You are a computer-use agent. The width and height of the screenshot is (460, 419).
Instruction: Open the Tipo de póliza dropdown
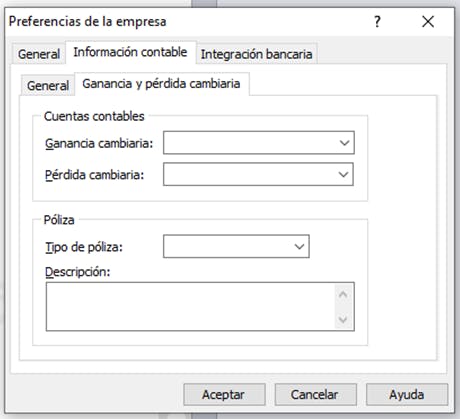[x=299, y=247]
